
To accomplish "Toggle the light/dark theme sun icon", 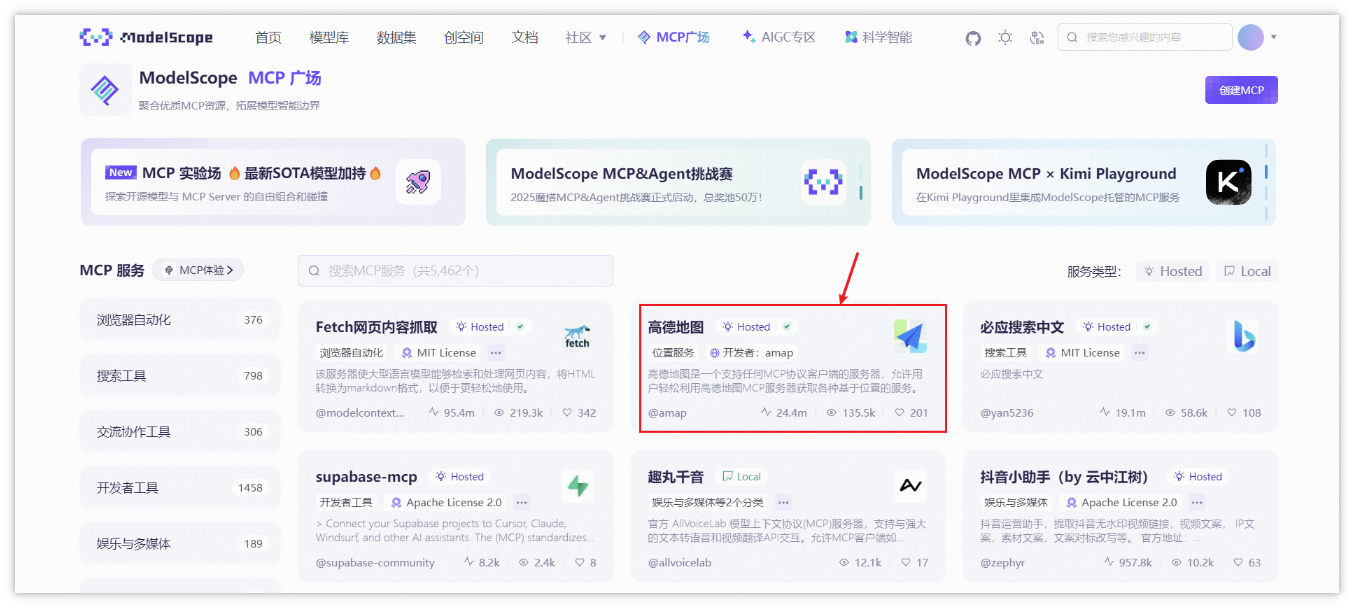I will 1005,38.
